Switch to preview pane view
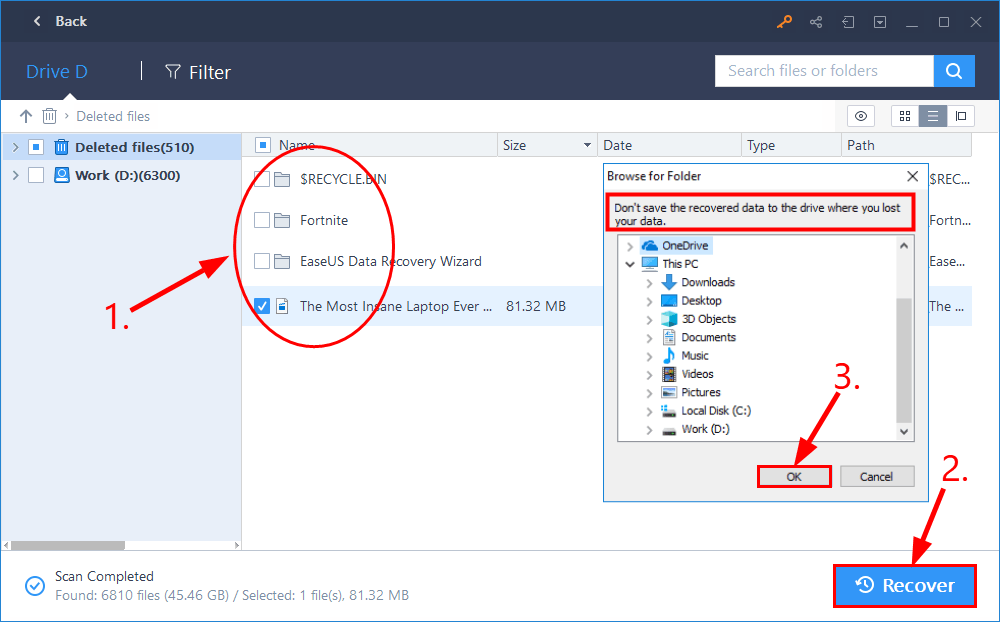Image resolution: width=1000 pixels, height=622 pixels. (960, 116)
